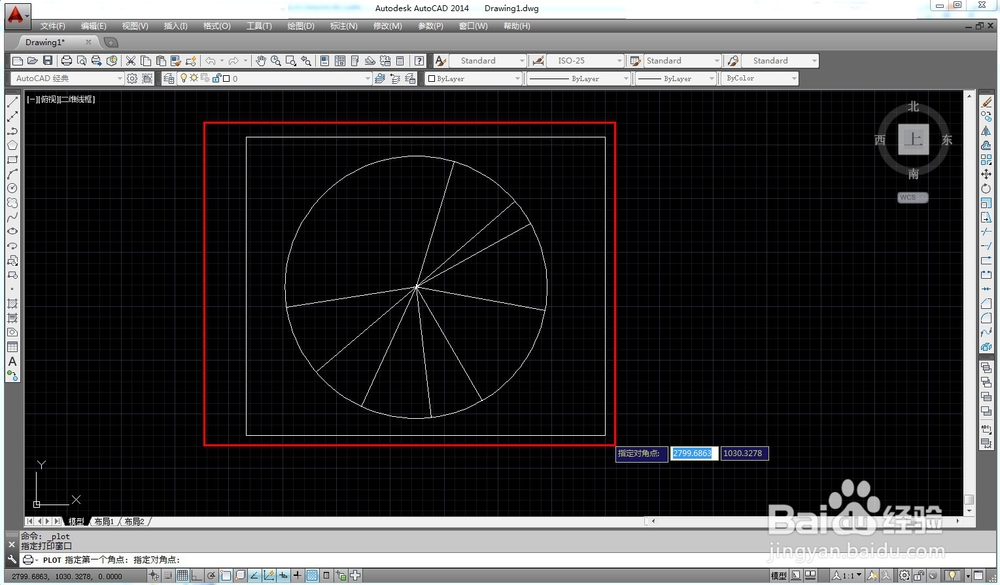
Task: Click the Open file folder icon
Action: pyautogui.click(x=33, y=61)
